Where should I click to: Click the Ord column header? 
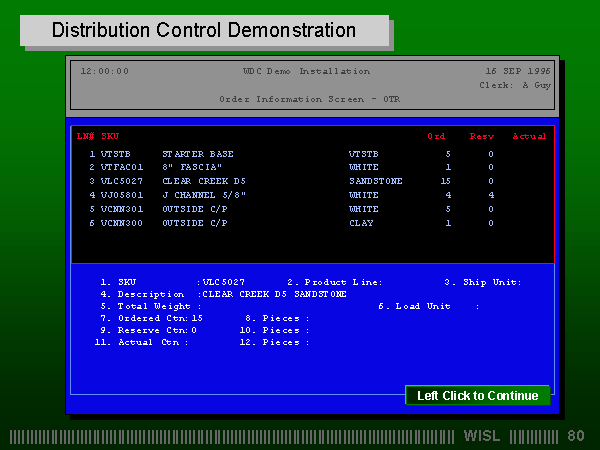tap(436, 136)
